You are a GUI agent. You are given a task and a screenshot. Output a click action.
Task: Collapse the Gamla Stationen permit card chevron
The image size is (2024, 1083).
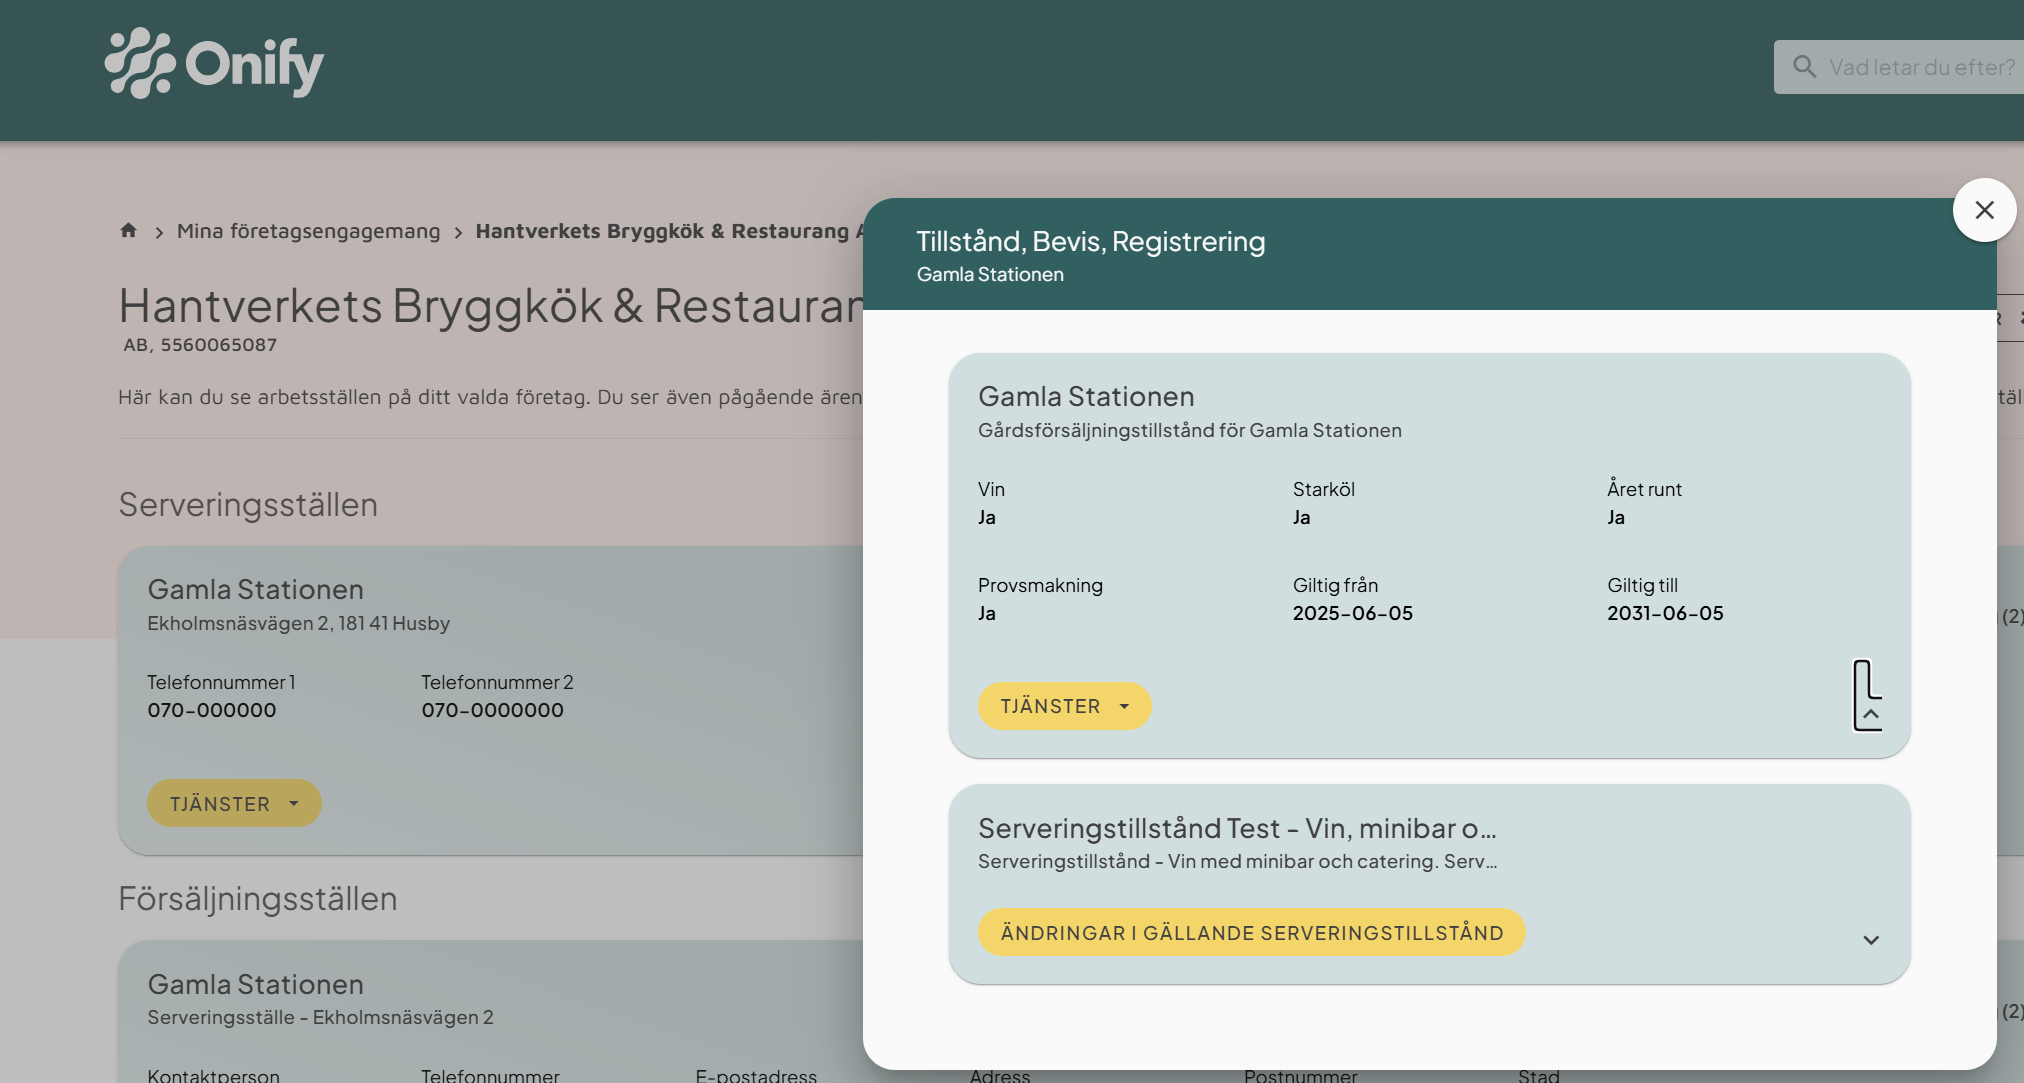[x=1871, y=714]
